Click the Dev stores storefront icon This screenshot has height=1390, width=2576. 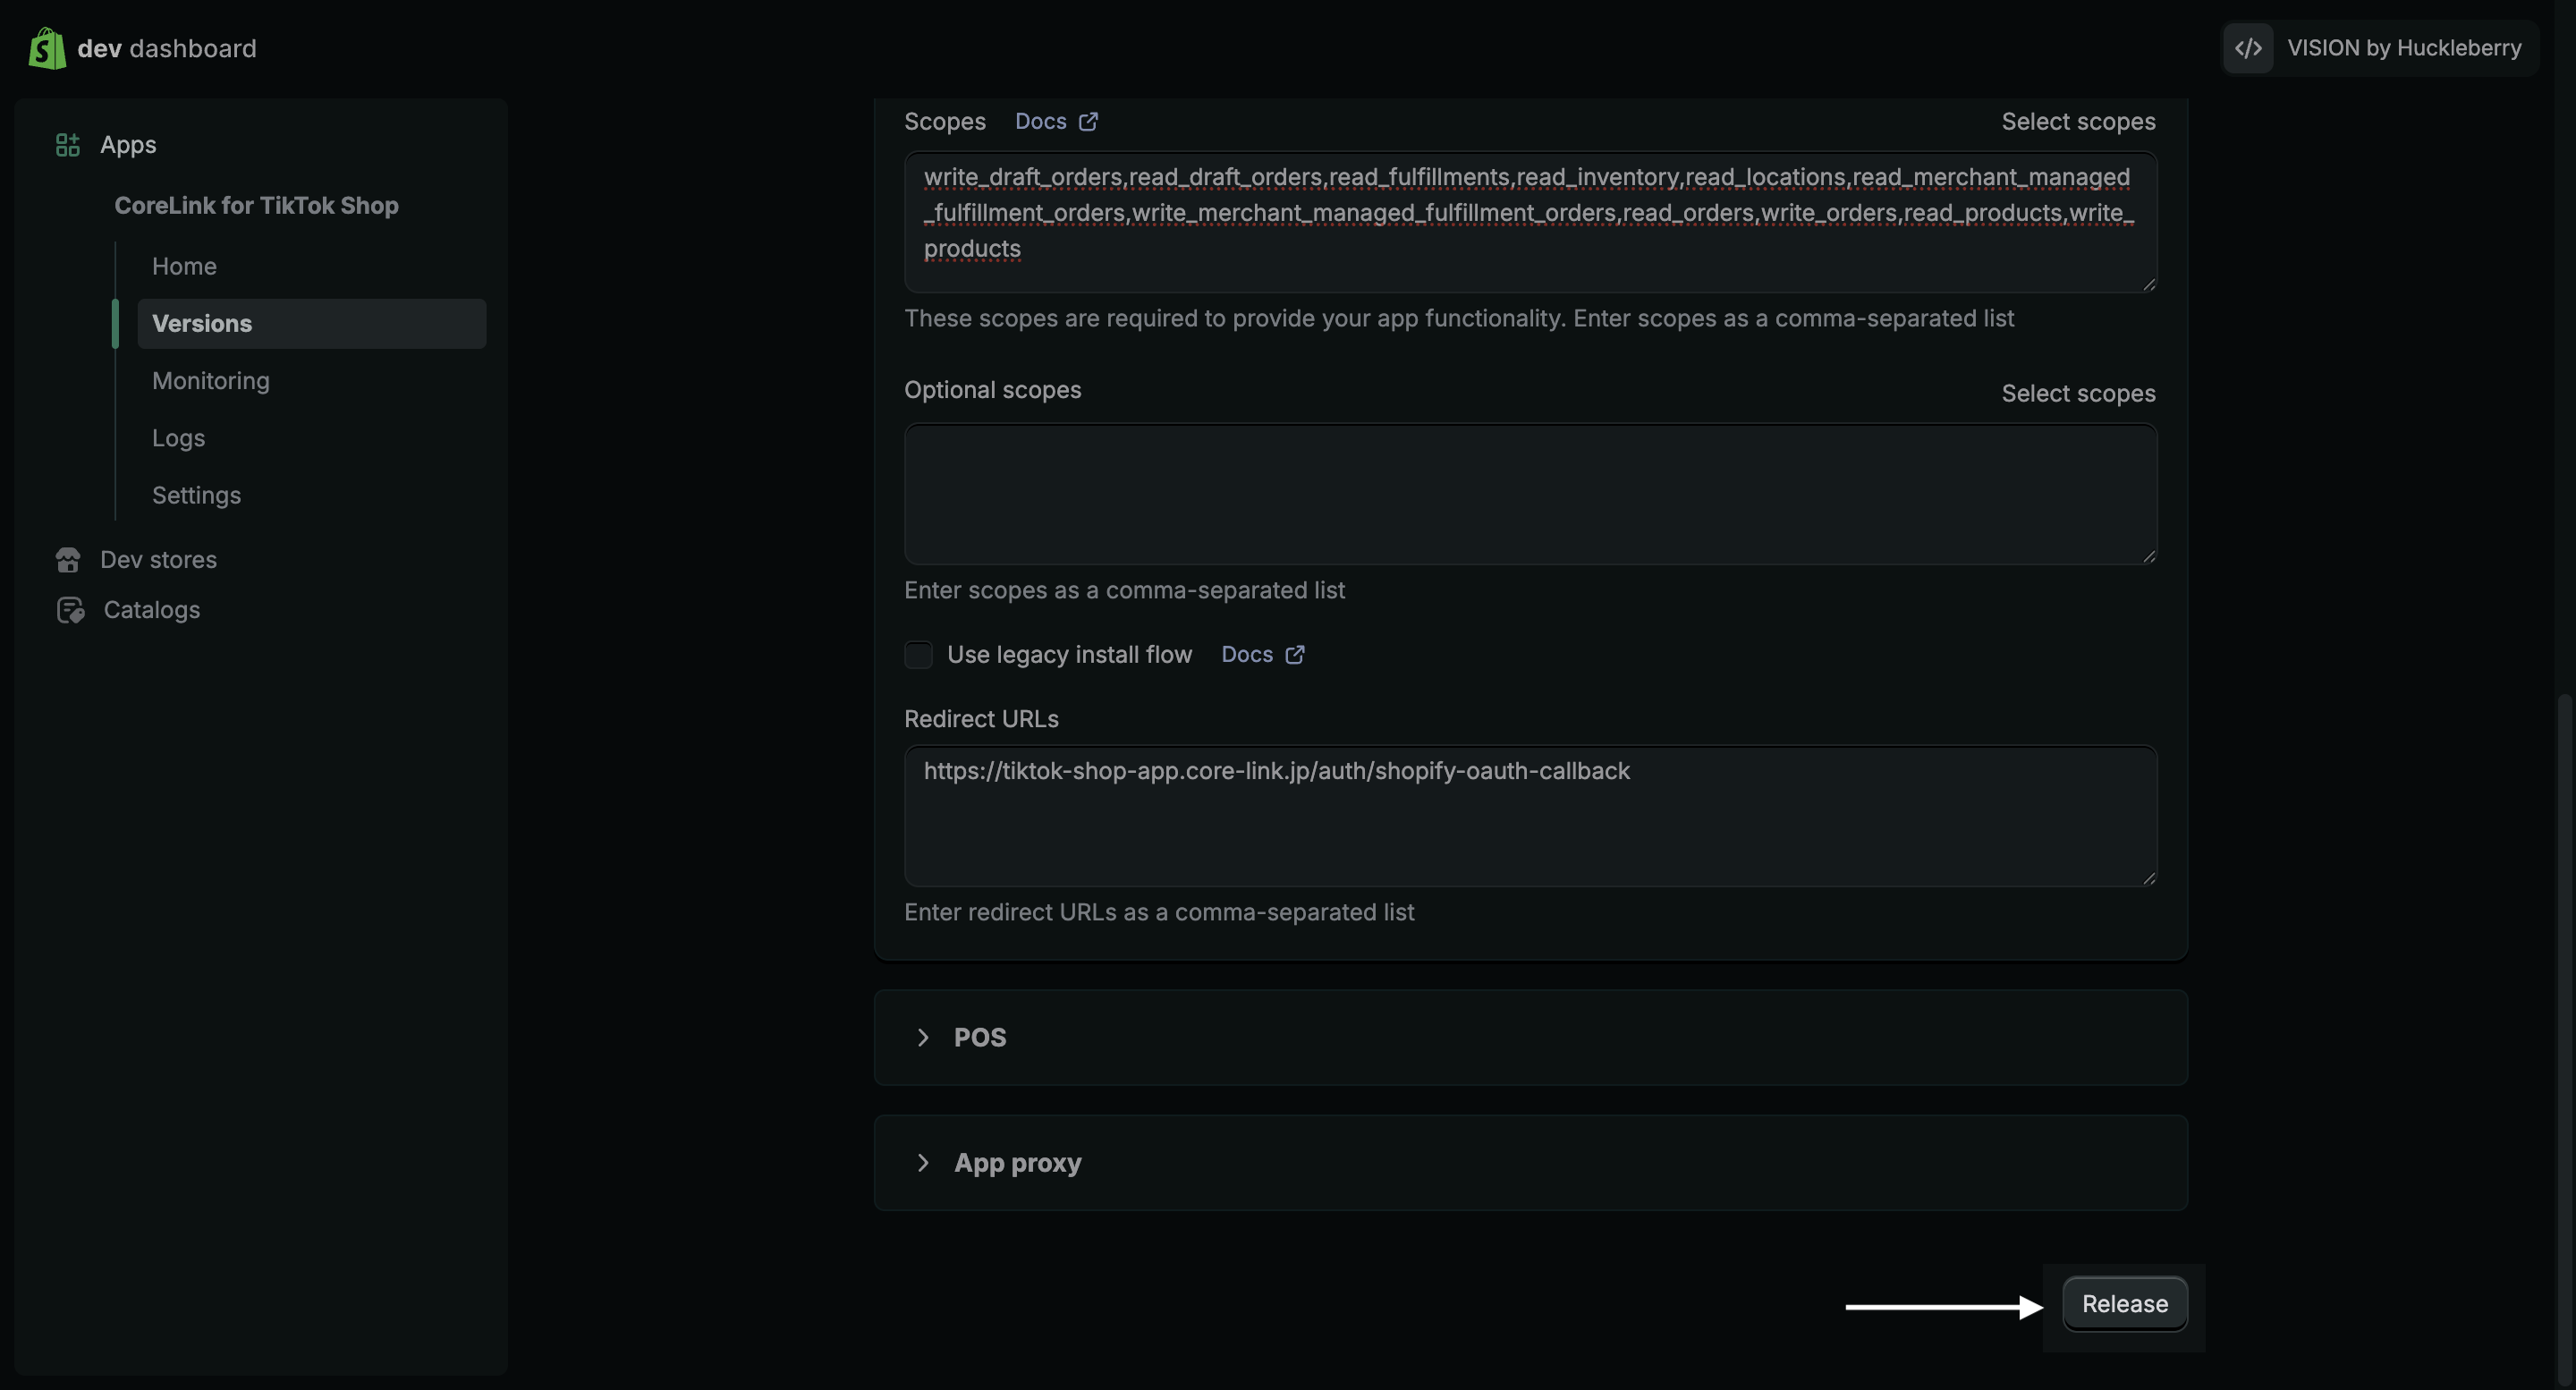click(x=68, y=560)
